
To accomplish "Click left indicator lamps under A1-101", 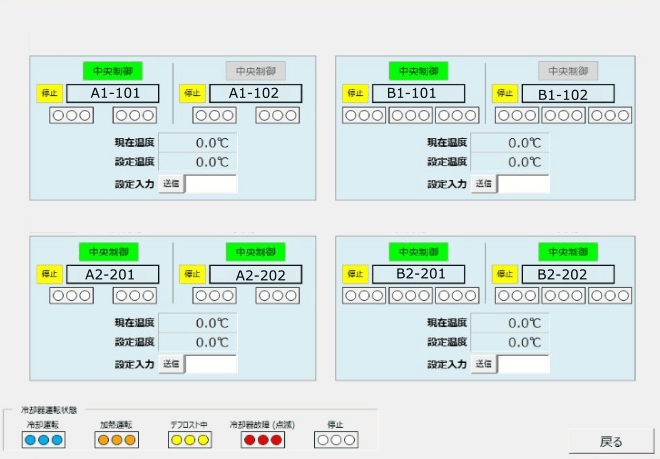I will click(71, 115).
